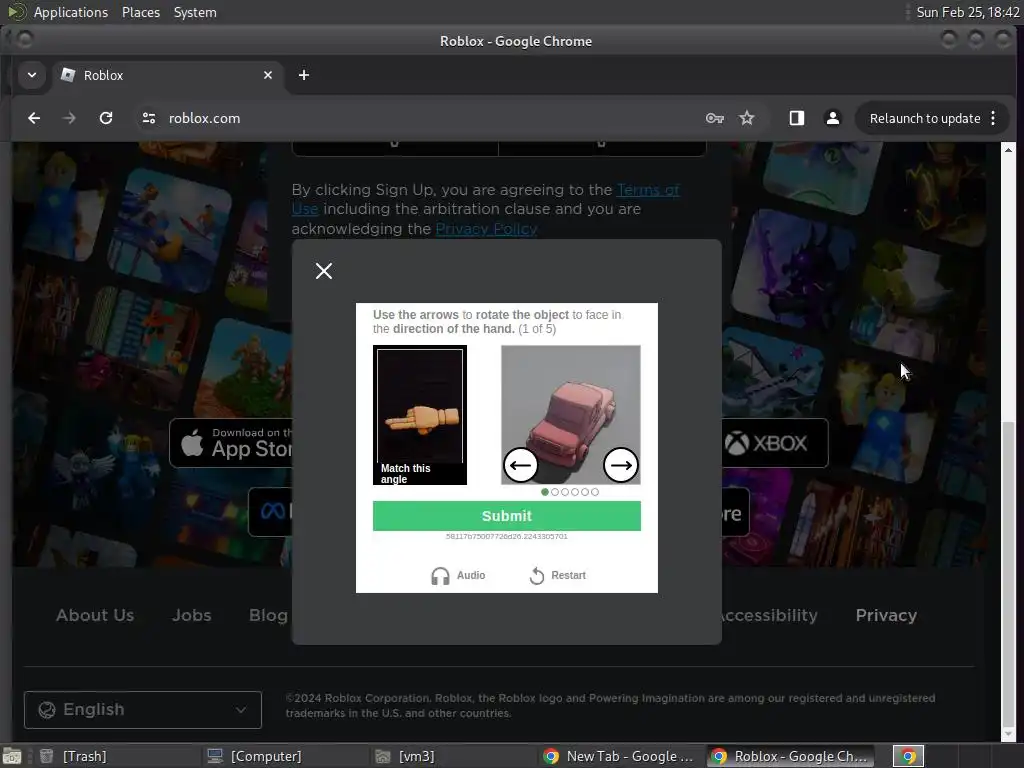Click the App Store download badge
Viewport: 1024px width, 768px height.
coord(231,443)
